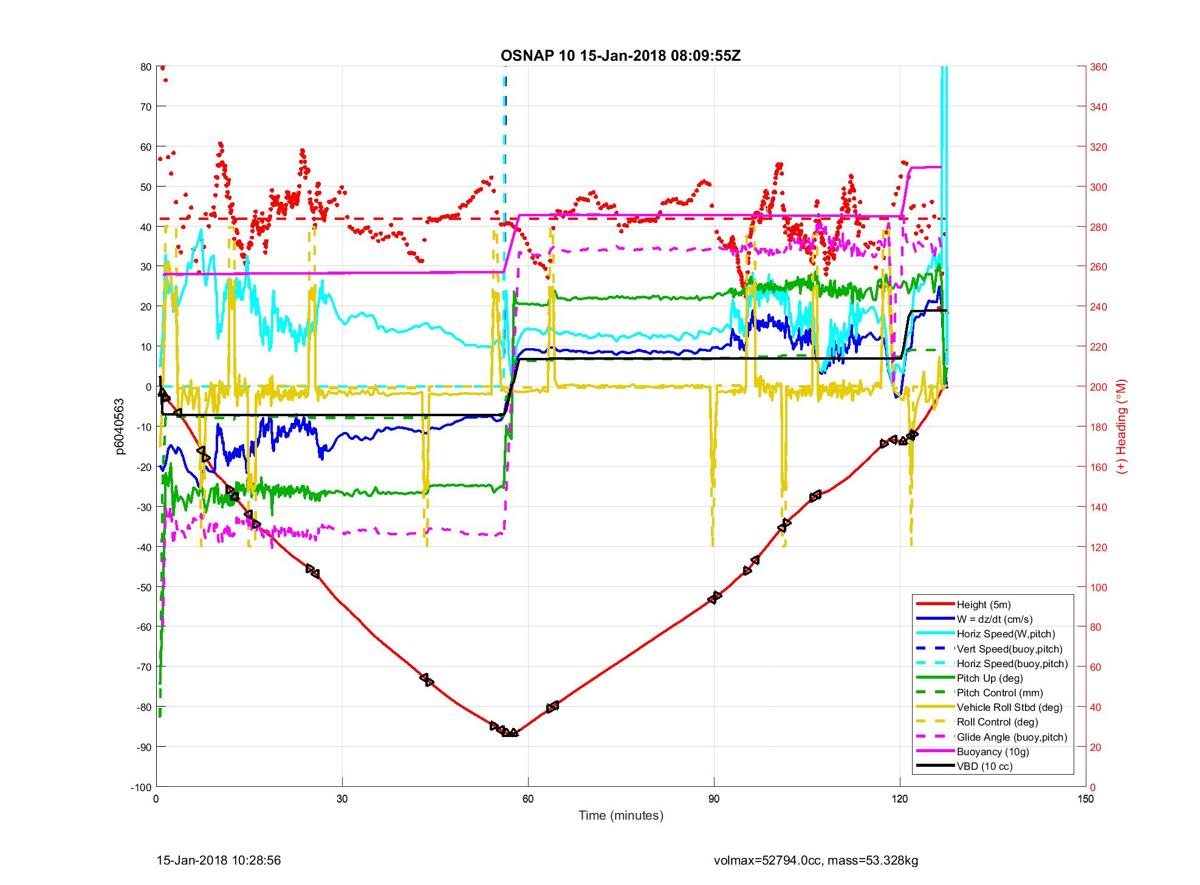Viewport: 1200px width, 885px height.
Task: Pick the Horiz Speed(buoy,pitch) legend entry
Action: 991,663
